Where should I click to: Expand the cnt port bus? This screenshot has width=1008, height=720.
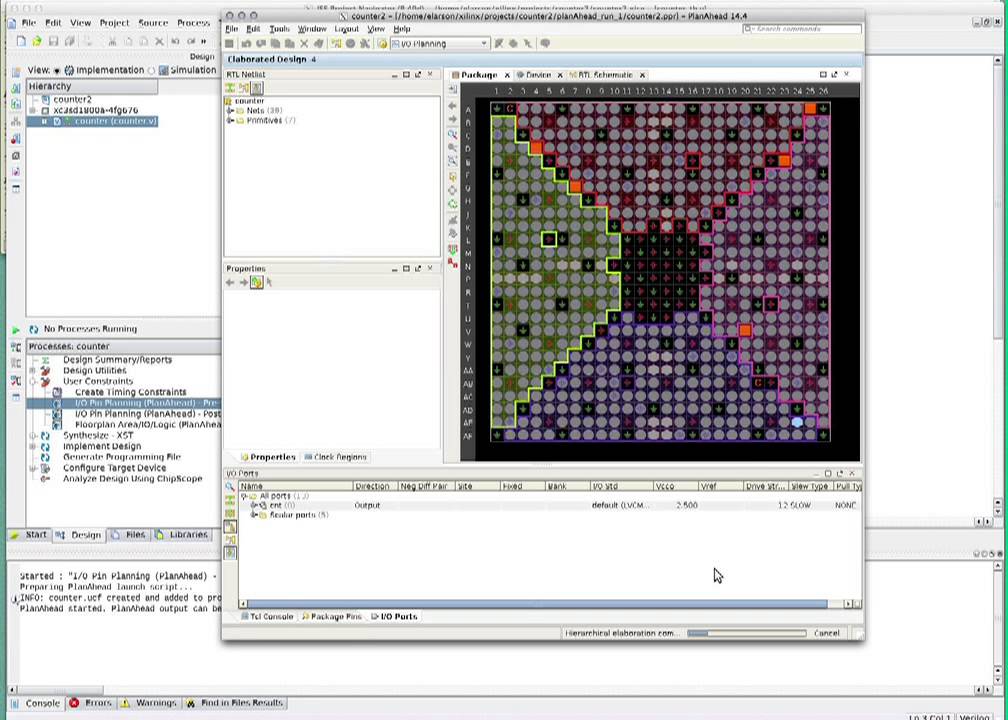click(254, 505)
